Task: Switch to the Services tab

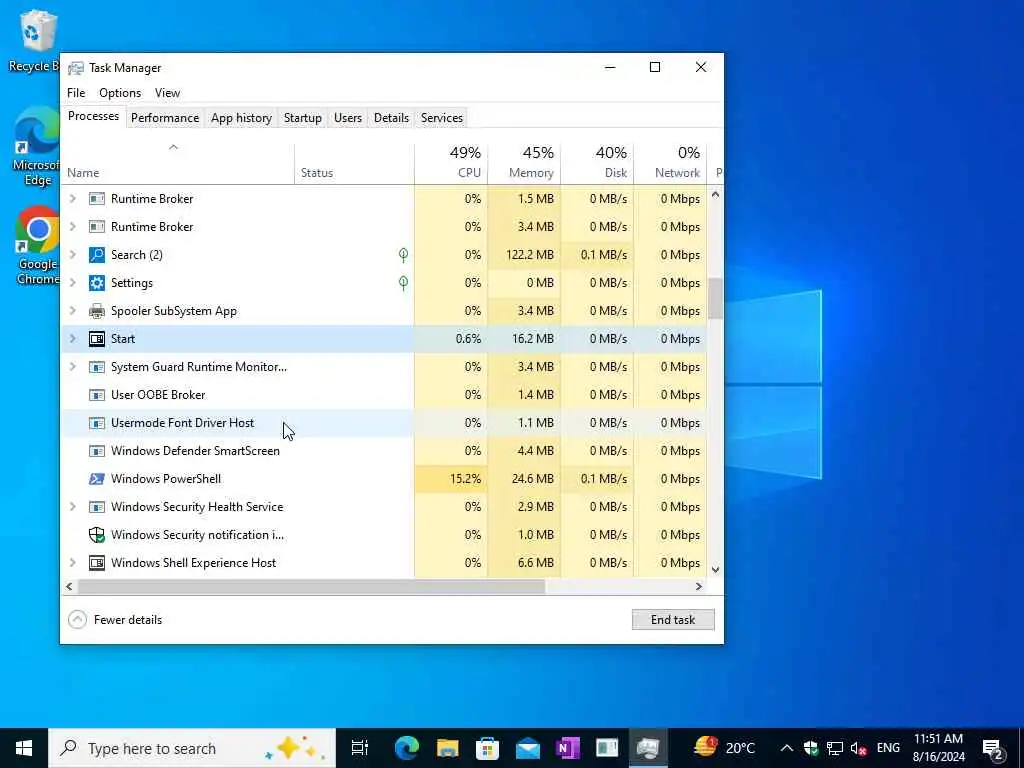Action: (x=442, y=118)
